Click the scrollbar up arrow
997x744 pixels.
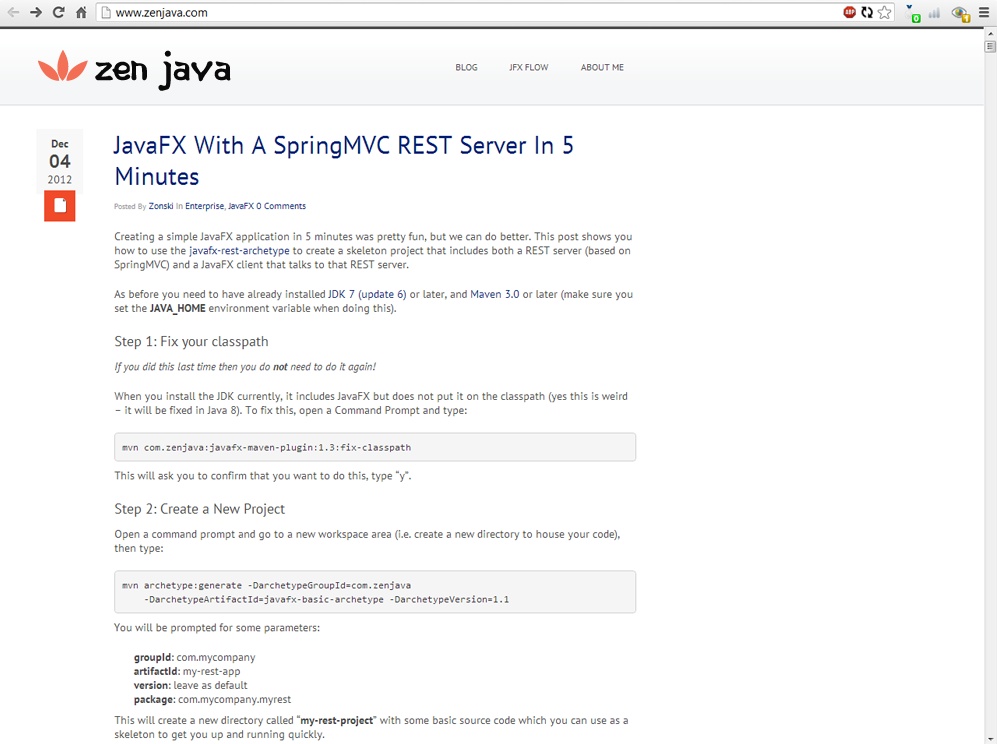[x=990, y=34]
